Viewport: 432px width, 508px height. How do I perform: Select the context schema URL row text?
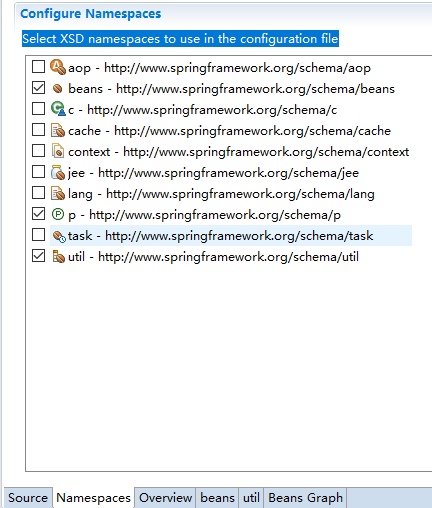pos(238,152)
